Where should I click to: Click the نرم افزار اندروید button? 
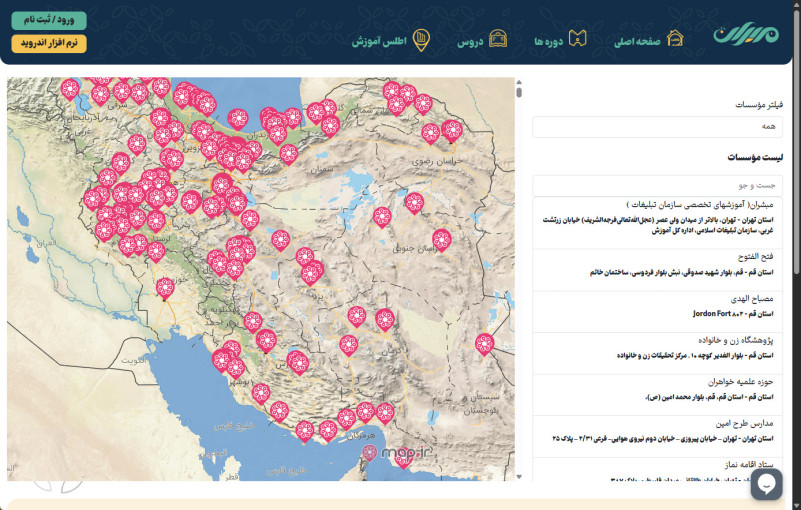49,43
